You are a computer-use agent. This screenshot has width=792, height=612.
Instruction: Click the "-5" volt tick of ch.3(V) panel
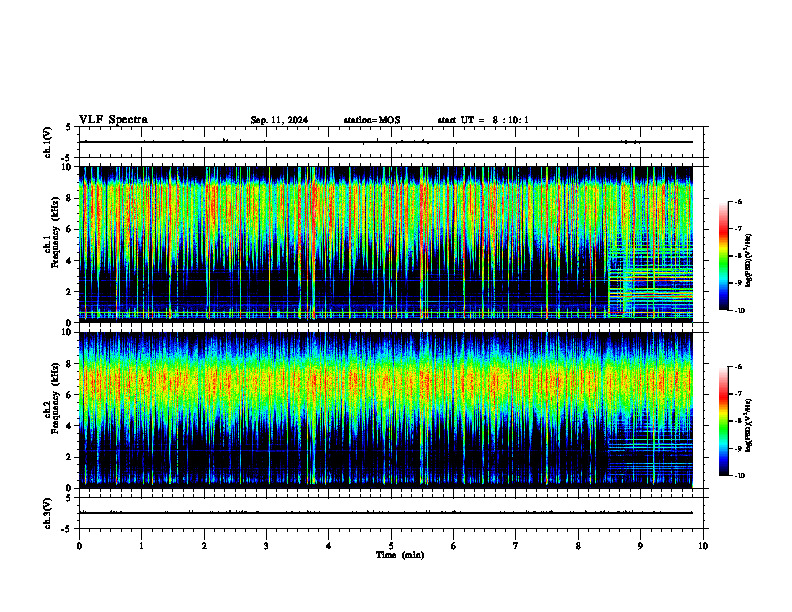[x=67, y=529]
